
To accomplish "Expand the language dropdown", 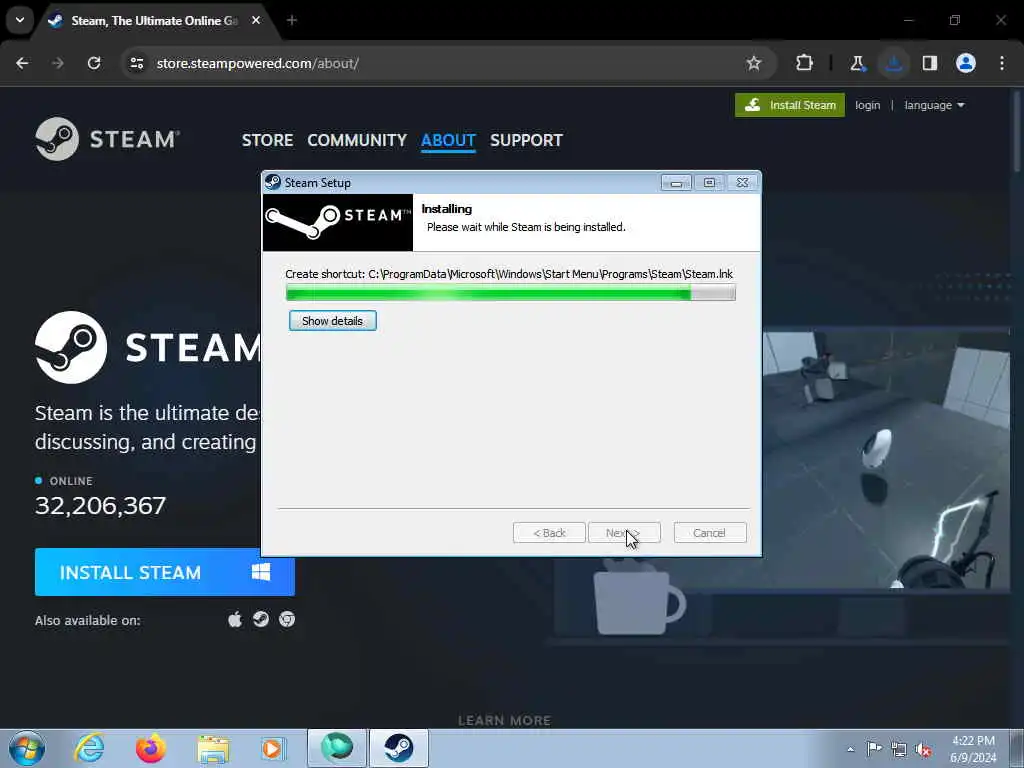I will point(934,105).
